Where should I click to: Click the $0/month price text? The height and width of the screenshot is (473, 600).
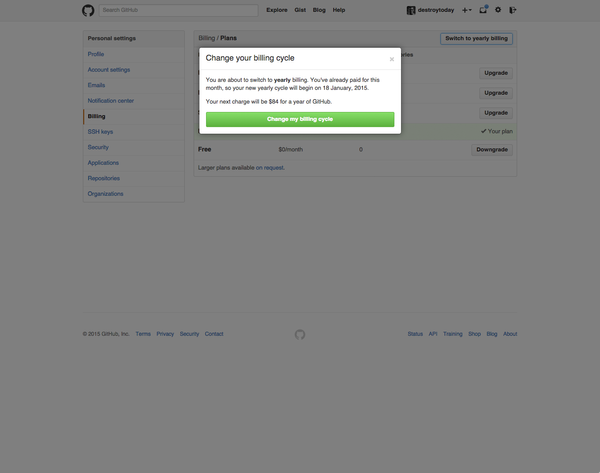click(290, 149)
